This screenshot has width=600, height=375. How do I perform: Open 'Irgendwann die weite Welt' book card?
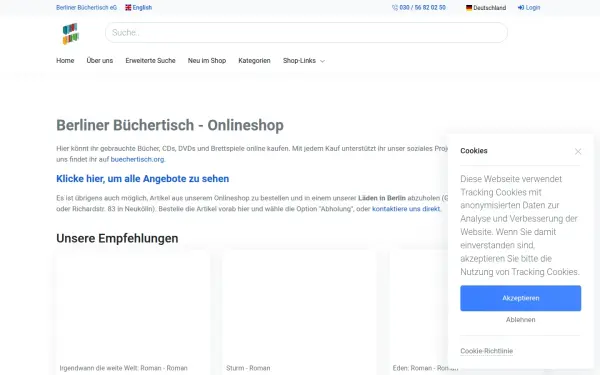pos(132,313)
